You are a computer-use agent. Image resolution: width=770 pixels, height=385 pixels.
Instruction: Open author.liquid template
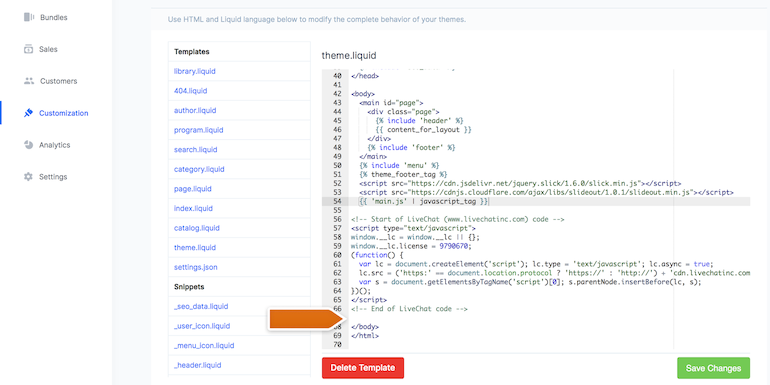195,110
